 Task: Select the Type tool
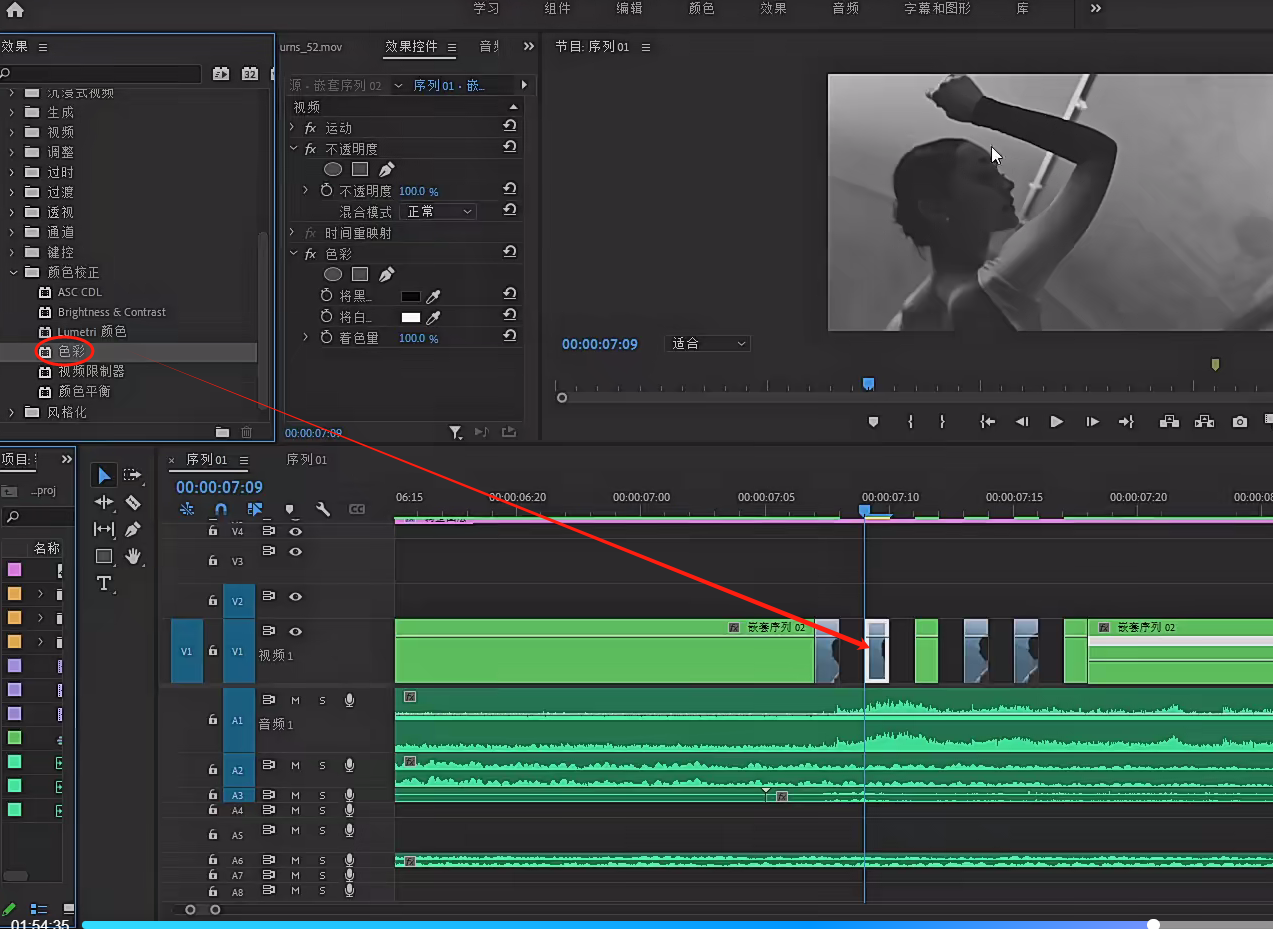(x=104, y=583)
